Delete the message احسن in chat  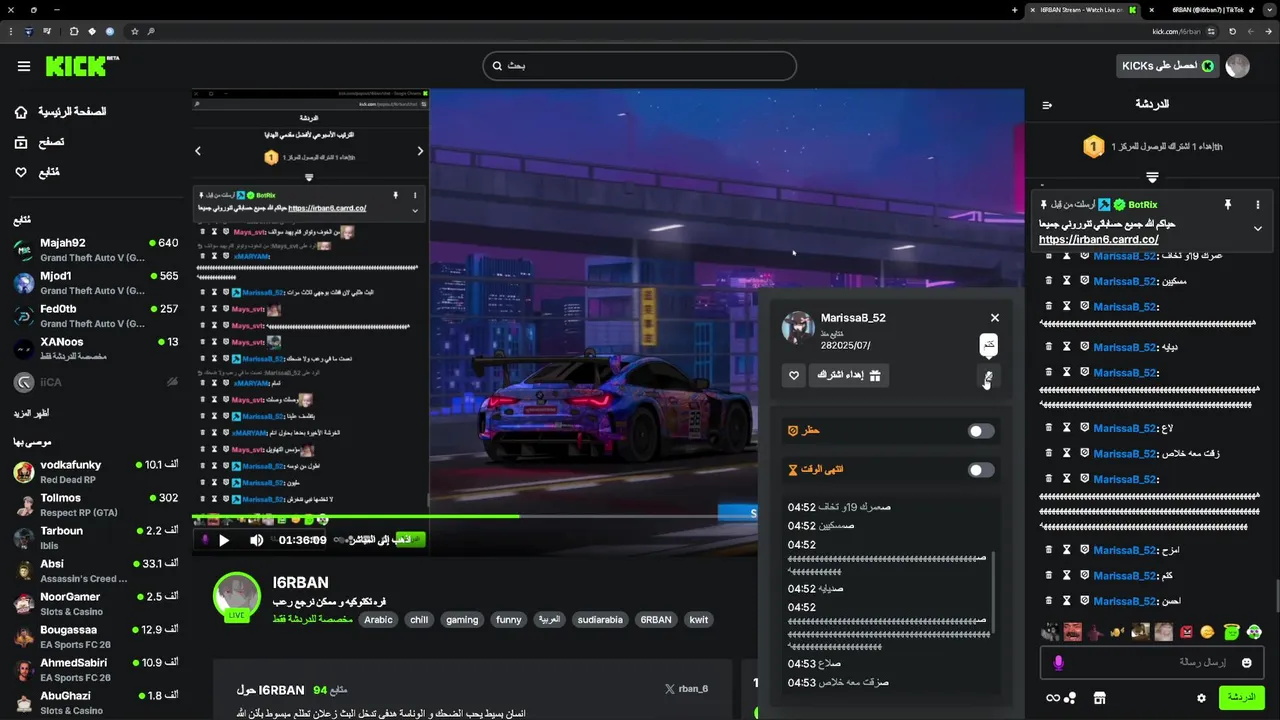[1048, 601]
